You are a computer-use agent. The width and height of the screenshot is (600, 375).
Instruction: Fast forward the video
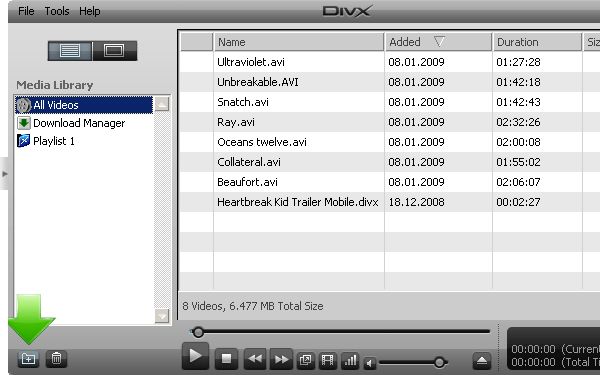pyautogui.click(x=281, y=359)
